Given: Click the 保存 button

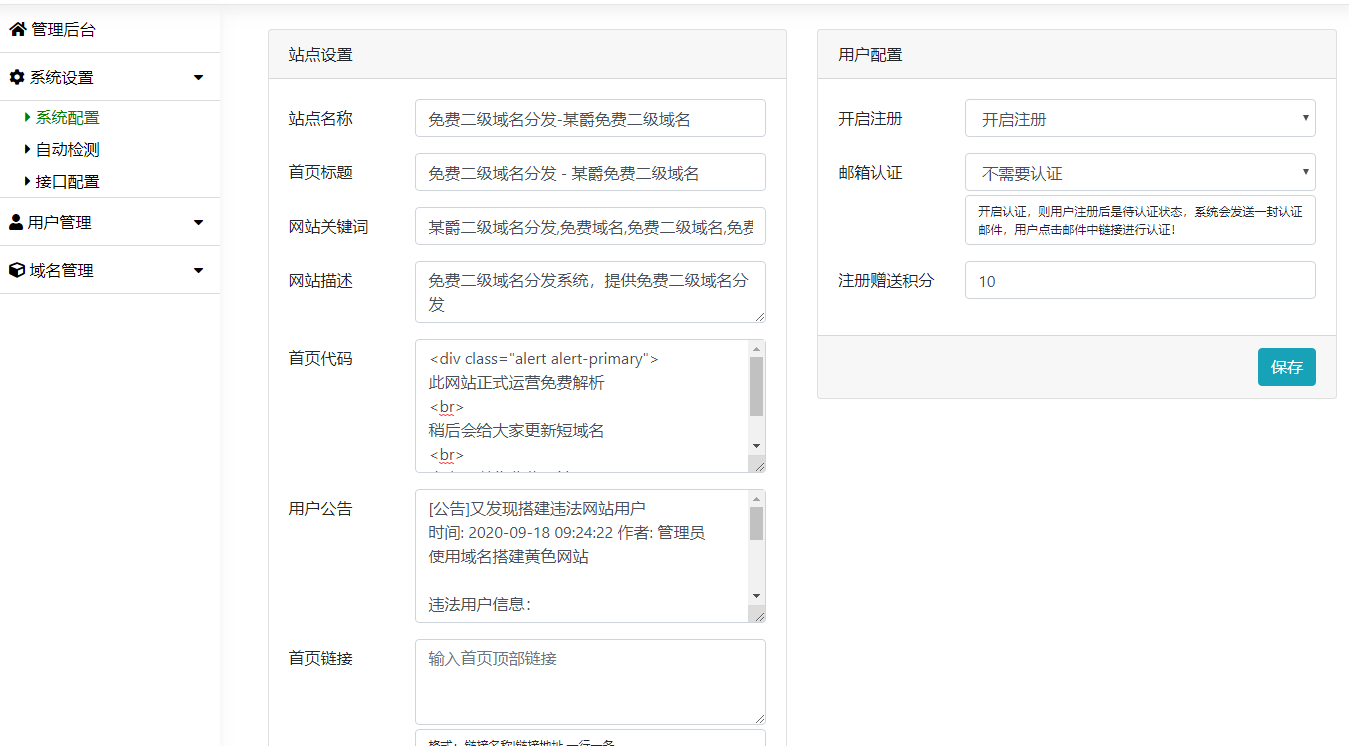Looking at the screenshot, I should click(x=1286, y=367).
